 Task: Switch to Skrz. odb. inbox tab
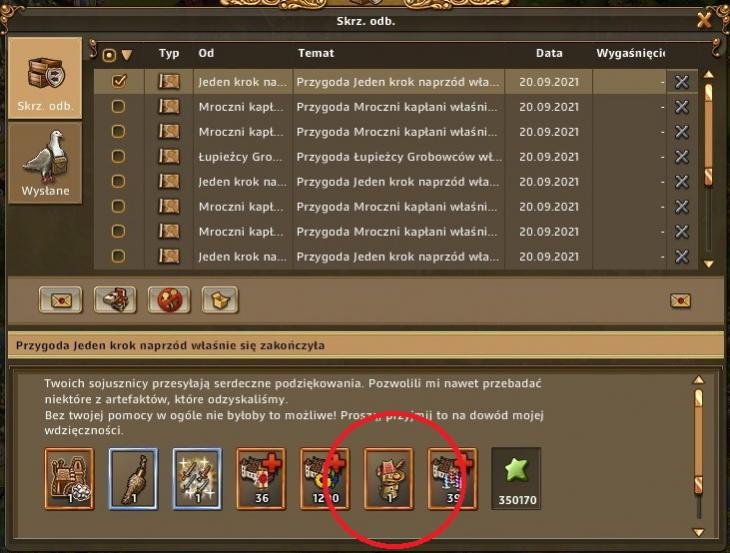(45, 78)
